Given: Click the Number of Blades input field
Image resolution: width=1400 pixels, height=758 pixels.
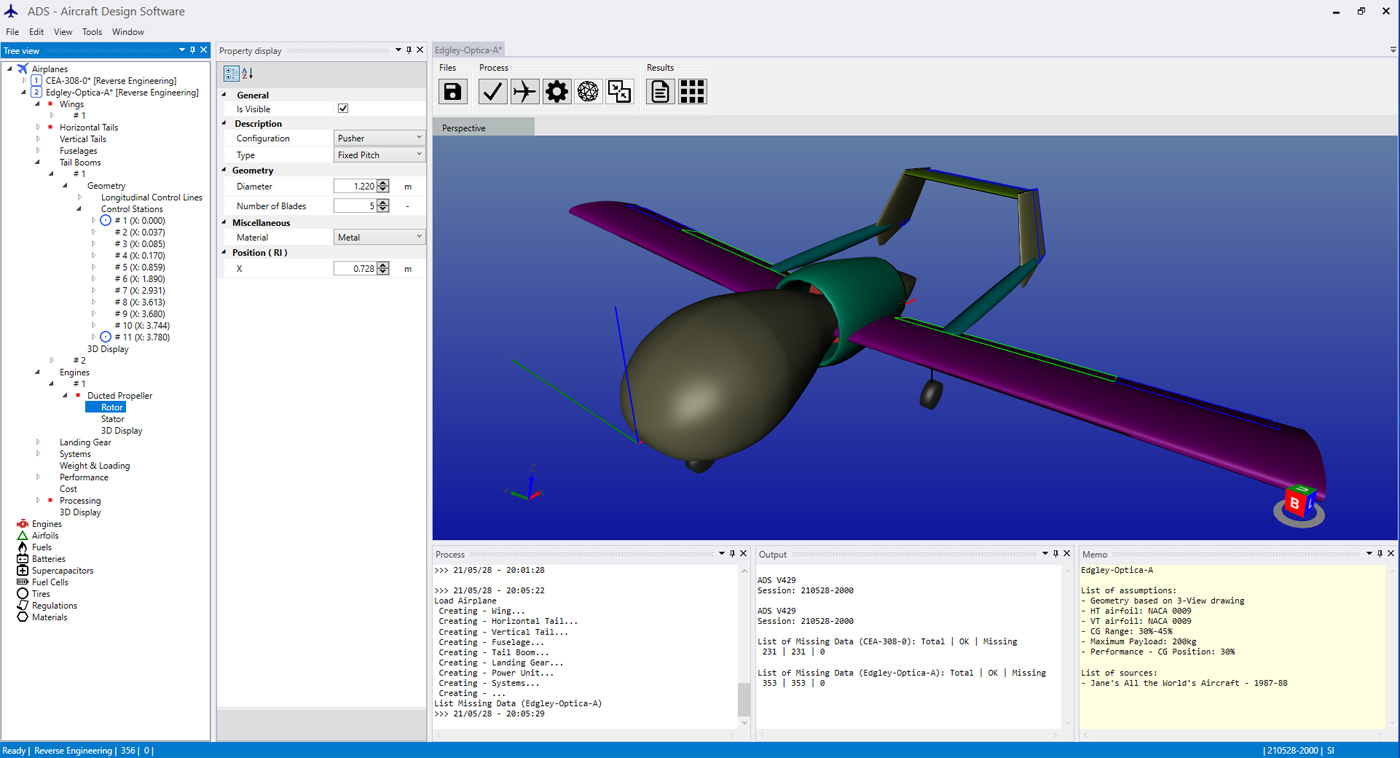Looking at the screenshot, I should 355,206.
